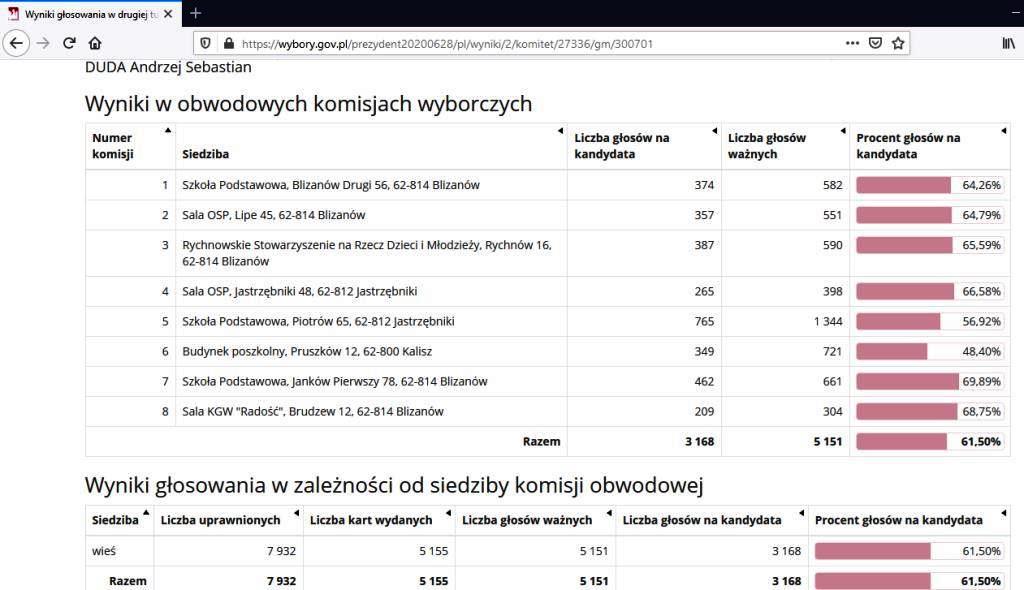Click vote count 462 in commission 7
Image resolution: width=1024 pixels, height=590 pixels.
[x=704, y=381]
